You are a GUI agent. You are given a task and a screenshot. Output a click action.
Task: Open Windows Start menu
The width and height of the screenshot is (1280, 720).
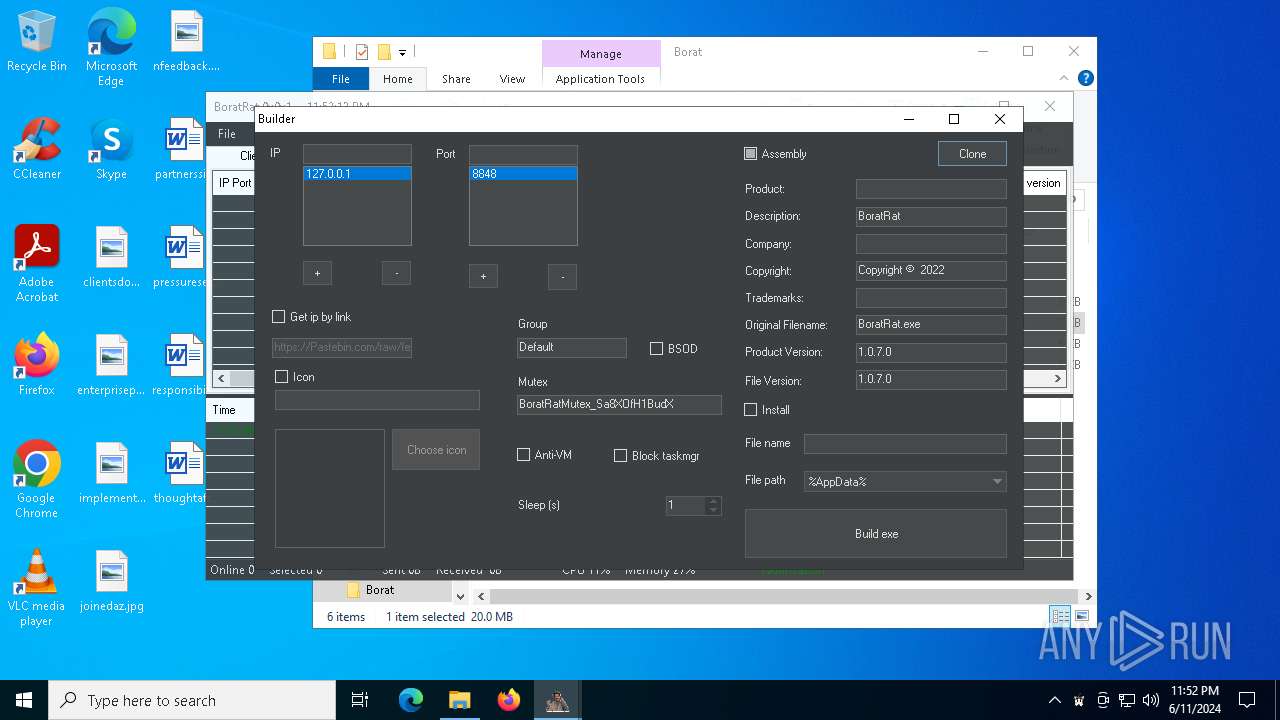[24, 700]
